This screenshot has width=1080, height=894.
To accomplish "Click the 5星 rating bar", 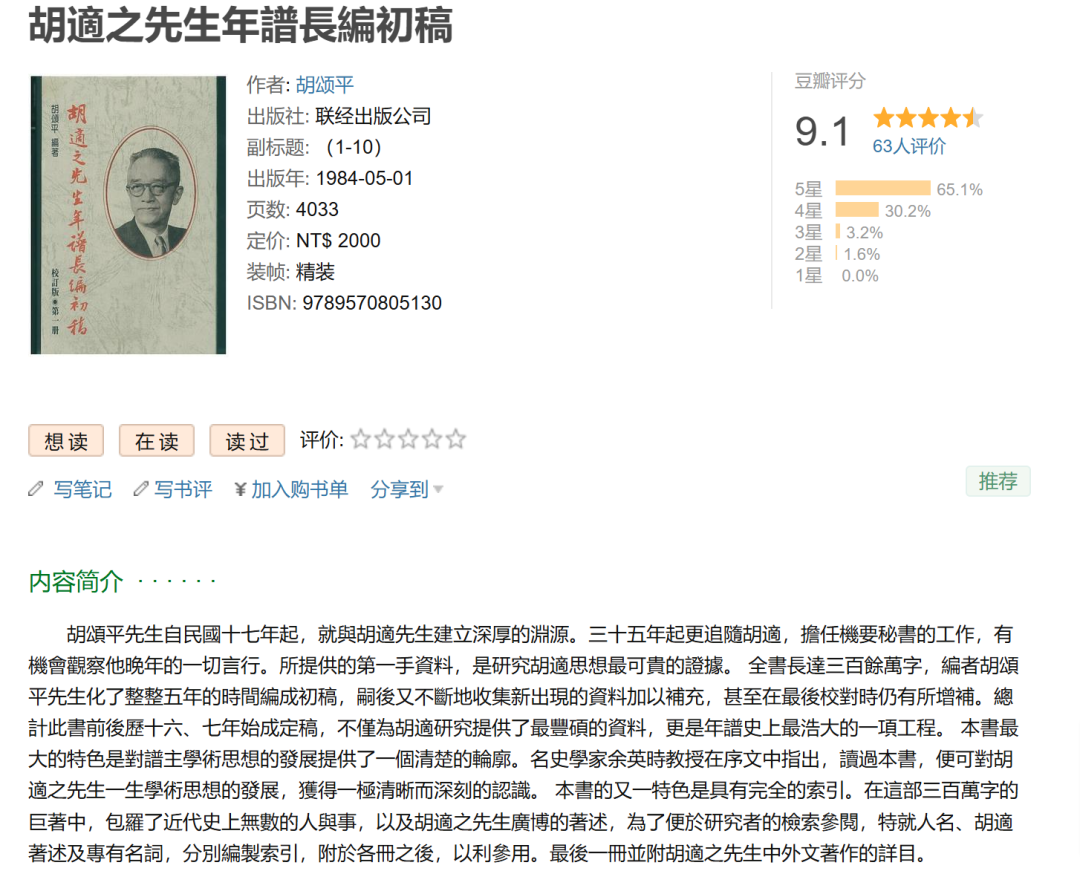I will pos(883,188).
